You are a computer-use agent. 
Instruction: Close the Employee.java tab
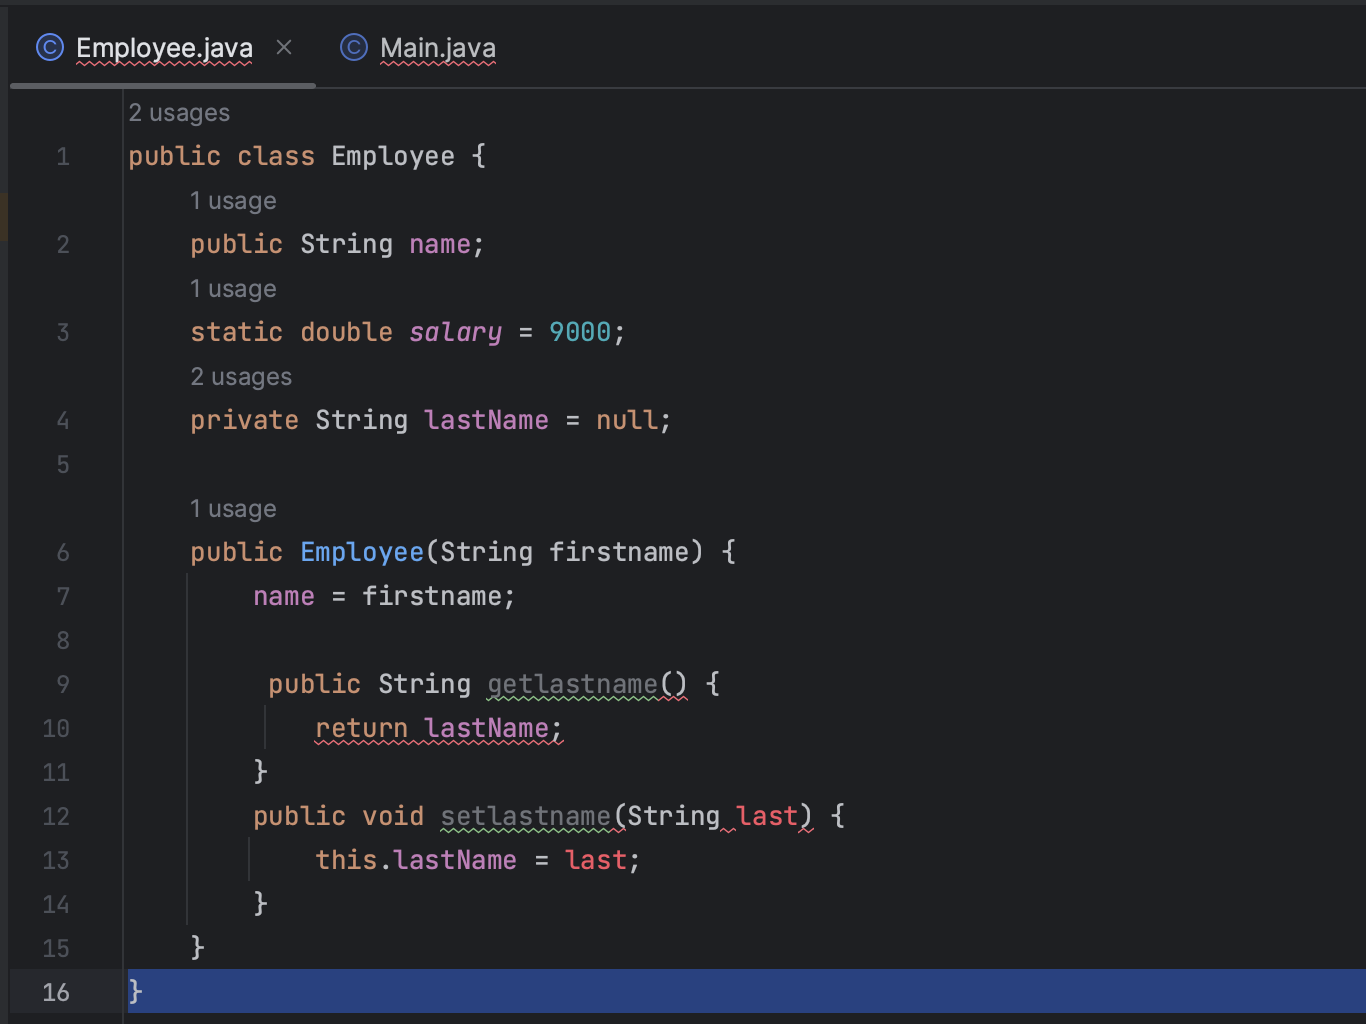coord(283,47)
